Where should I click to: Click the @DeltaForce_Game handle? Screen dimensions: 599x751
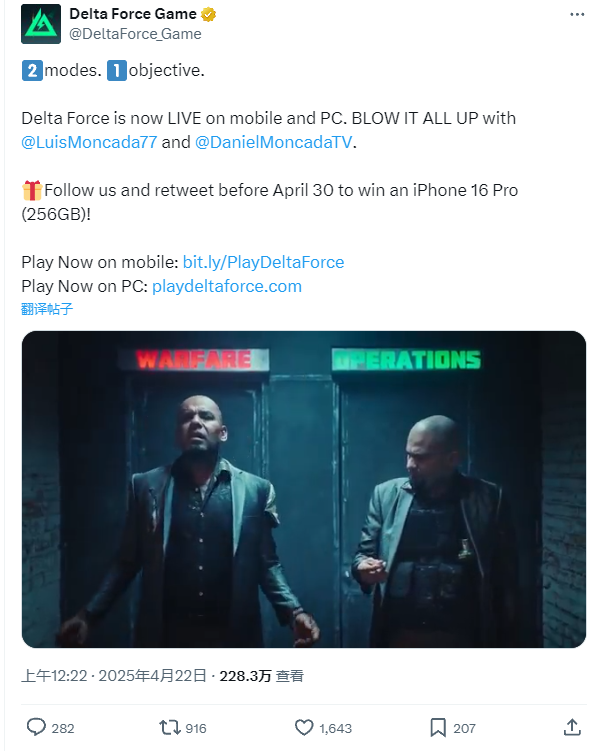[x=136, y=34]
